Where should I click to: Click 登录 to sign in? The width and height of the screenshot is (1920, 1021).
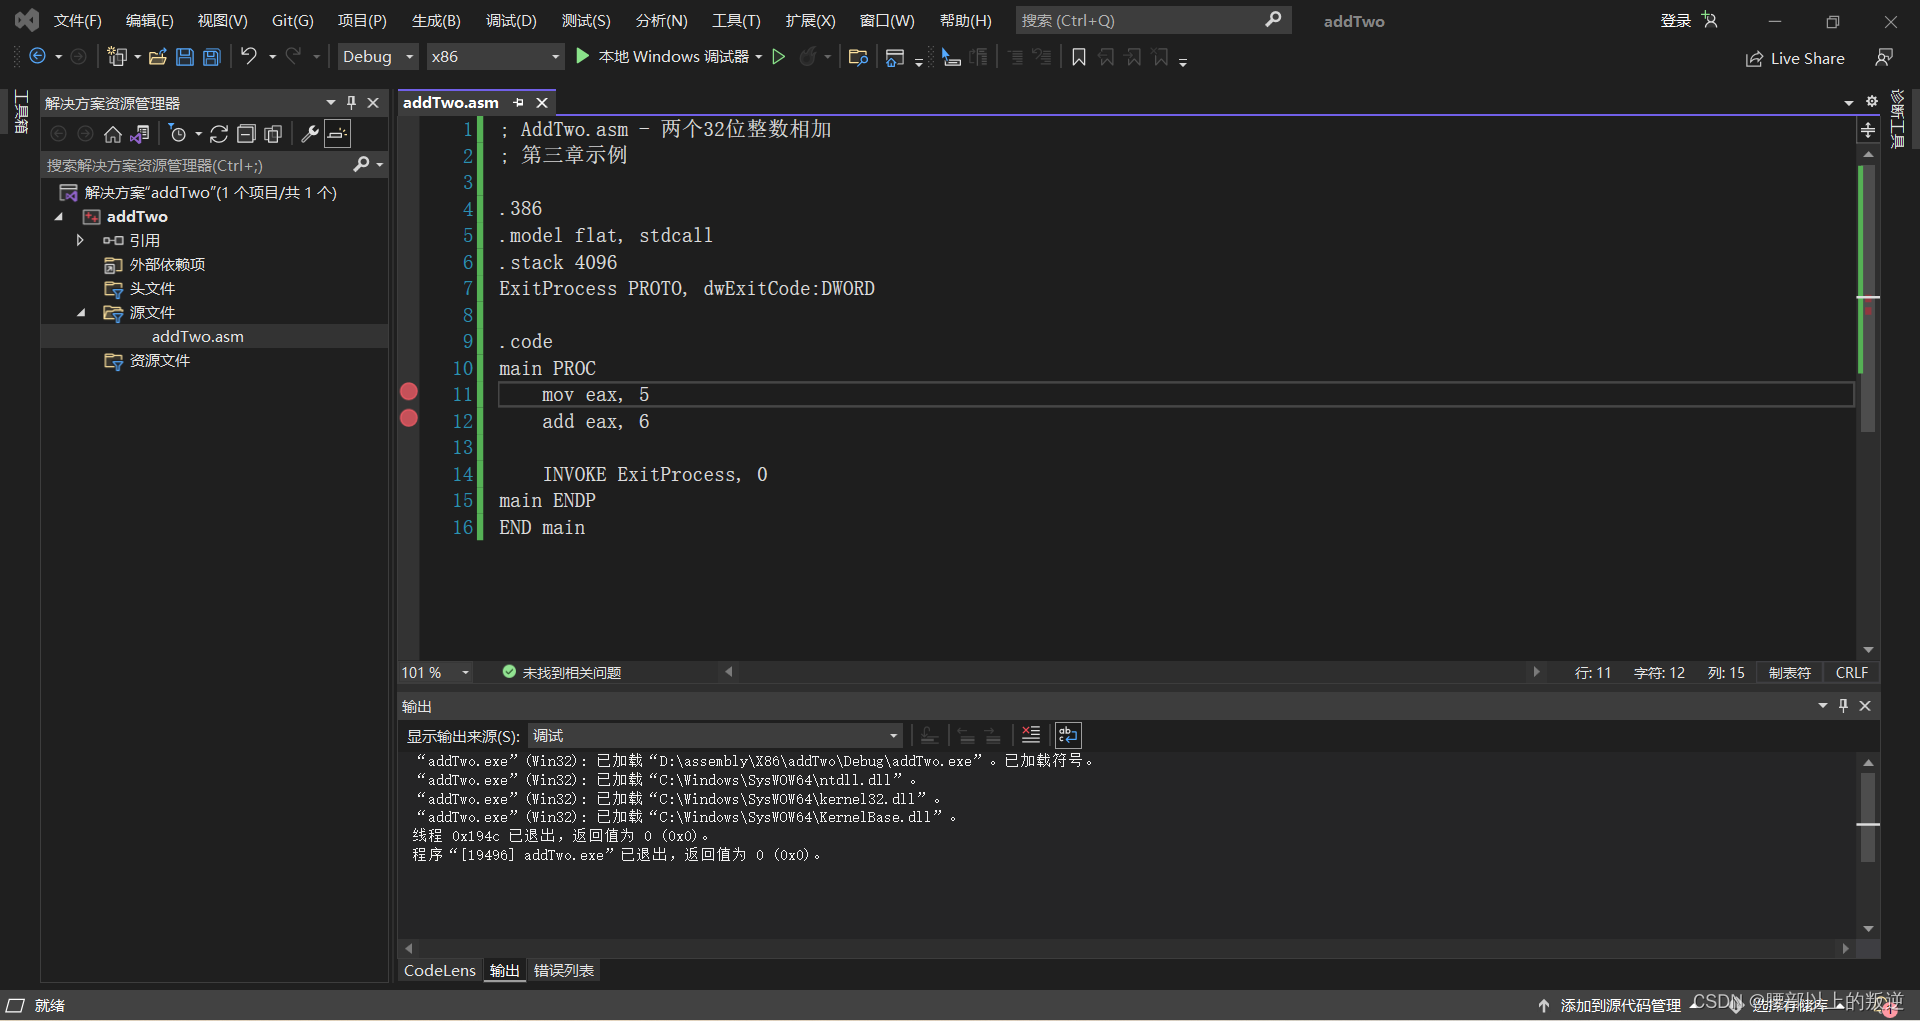(x=1676, y=21)
